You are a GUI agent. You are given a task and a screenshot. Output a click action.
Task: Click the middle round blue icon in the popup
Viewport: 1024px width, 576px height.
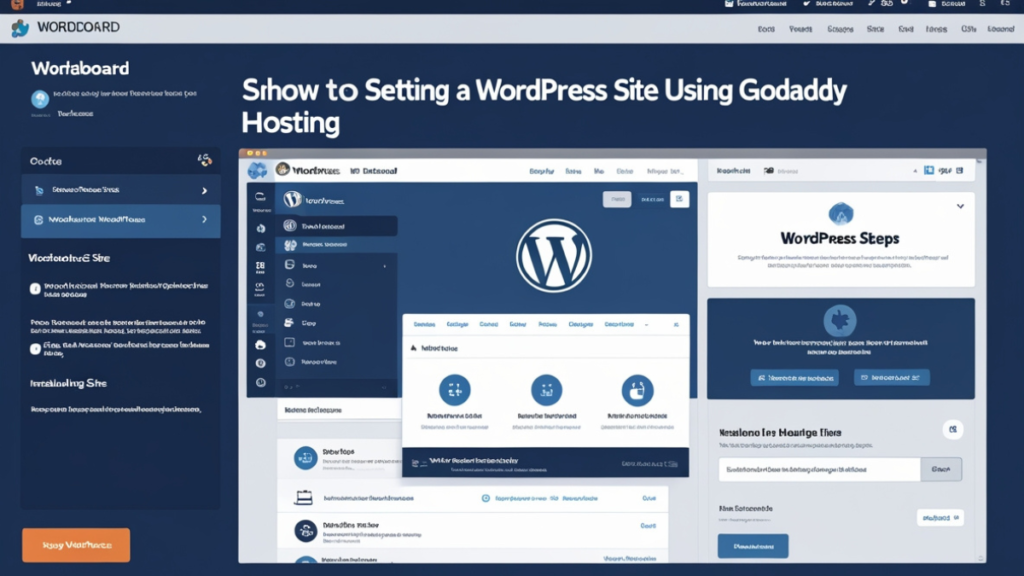(x=547, y=391)
